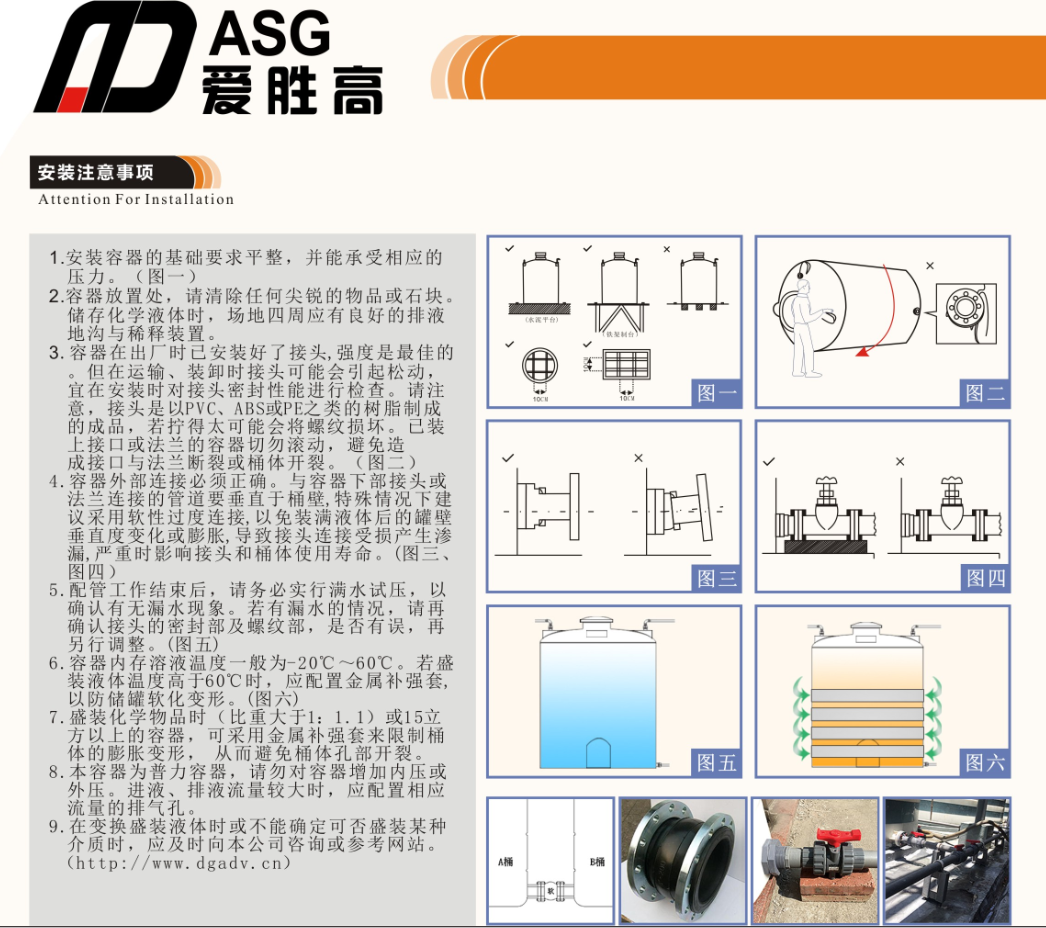Select the 图五 figure label
Viewport: 1046px width, 928px height.
716,762
